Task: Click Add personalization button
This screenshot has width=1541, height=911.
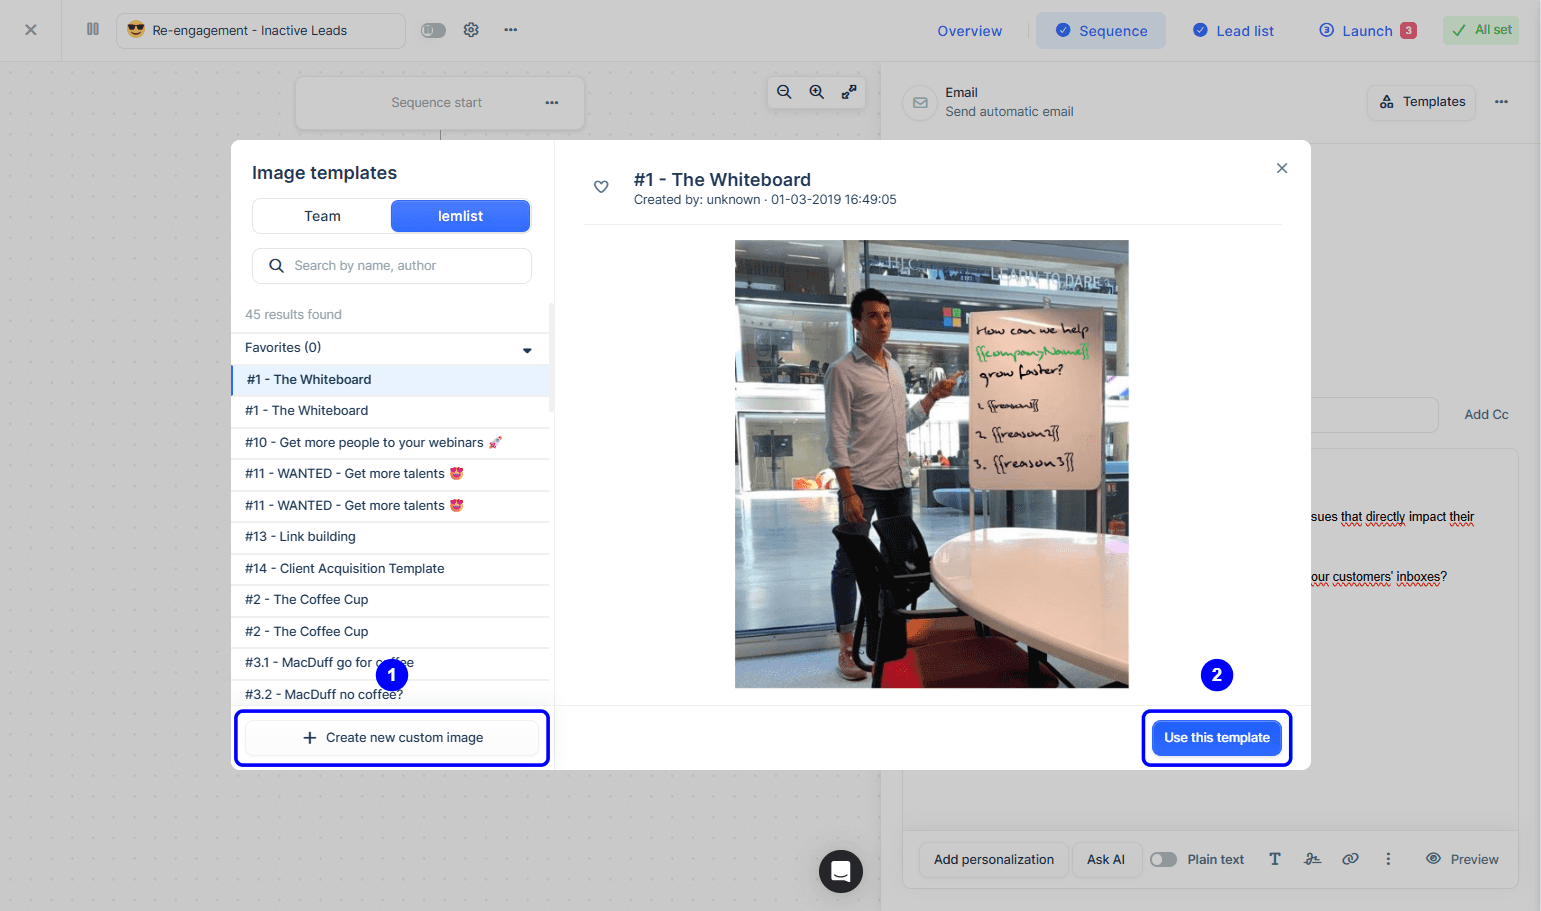Action: click(994, 860)
